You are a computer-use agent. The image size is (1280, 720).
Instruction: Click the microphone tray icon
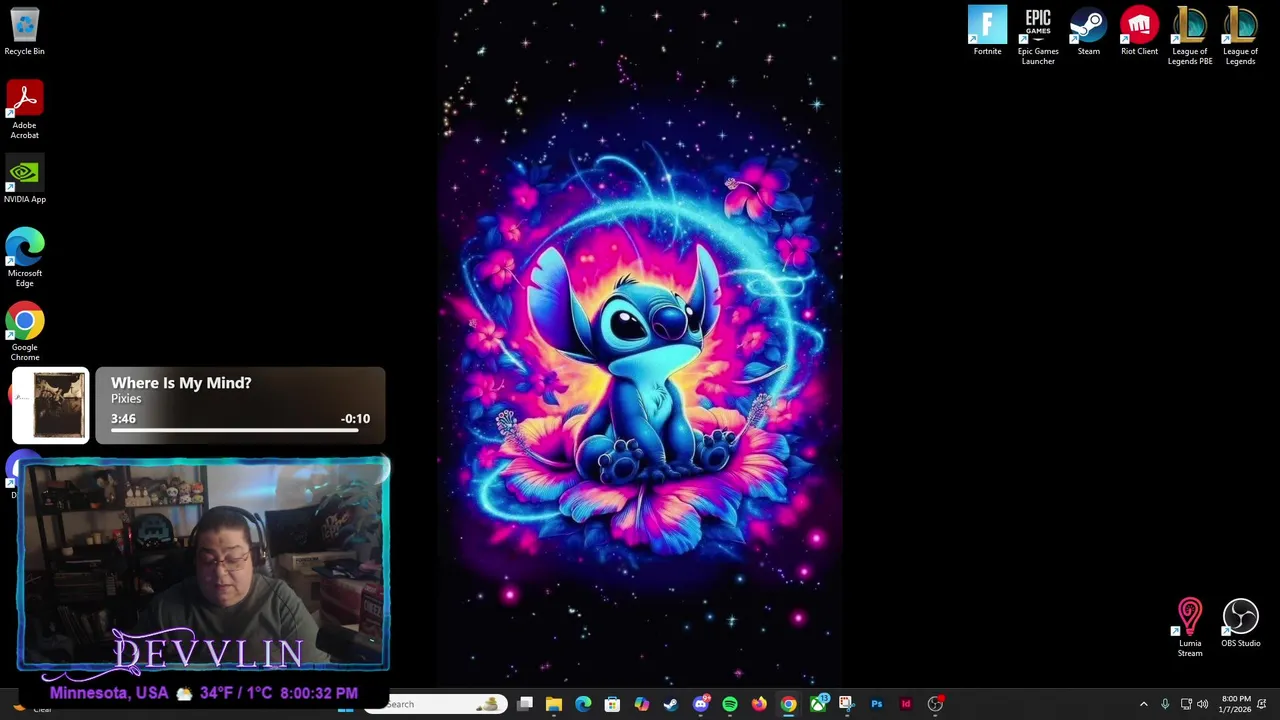pos(1165,704)
